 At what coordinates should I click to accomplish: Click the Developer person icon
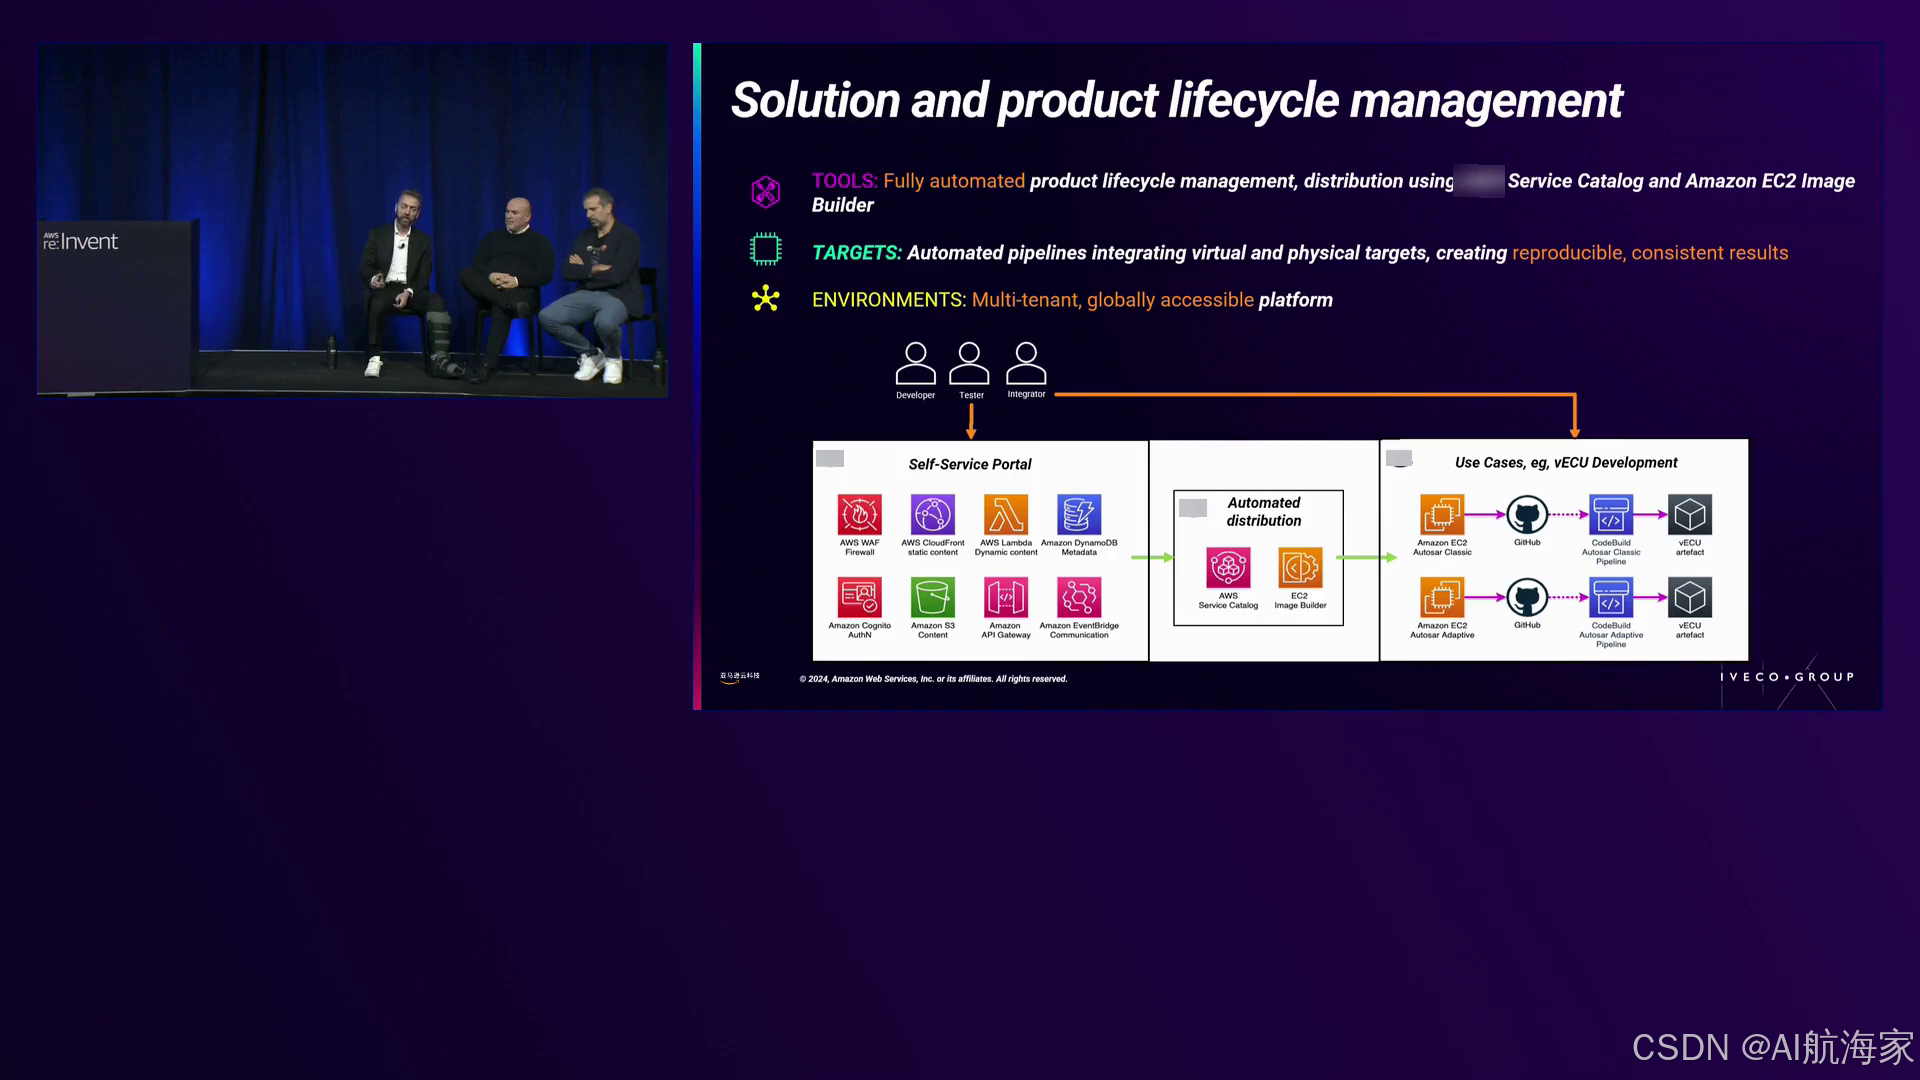tap(915, 364)
